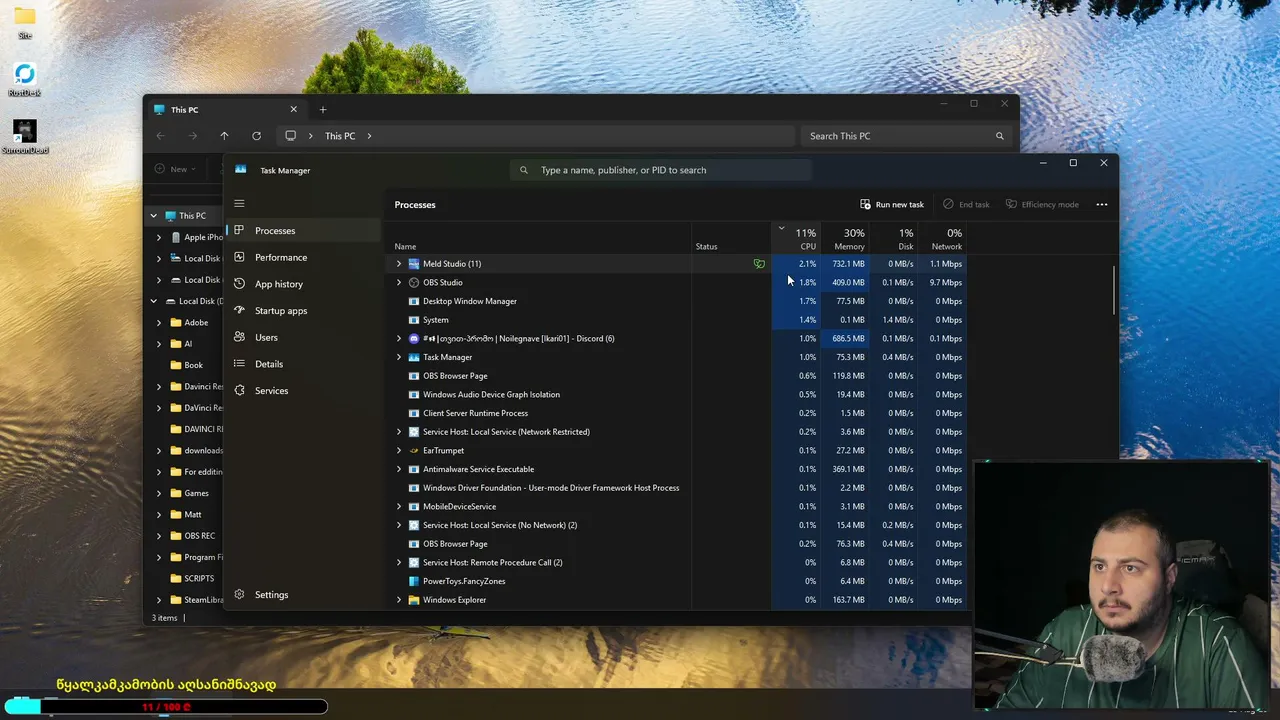Expand Service Host: Local Service (Network Restricted)
1280x720 pixels.
point(399,432)
